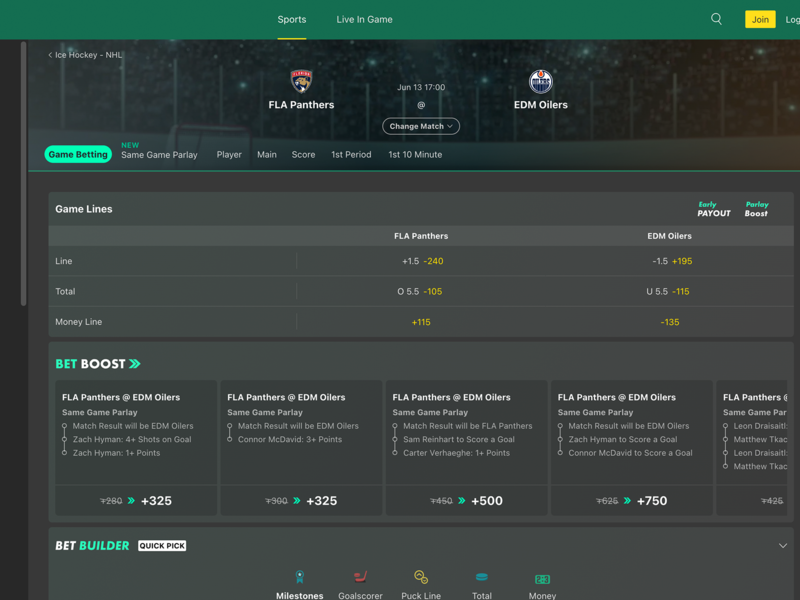Open the Change Match dropdown
This screenshot has height=600, width=800.
(421, 126)
